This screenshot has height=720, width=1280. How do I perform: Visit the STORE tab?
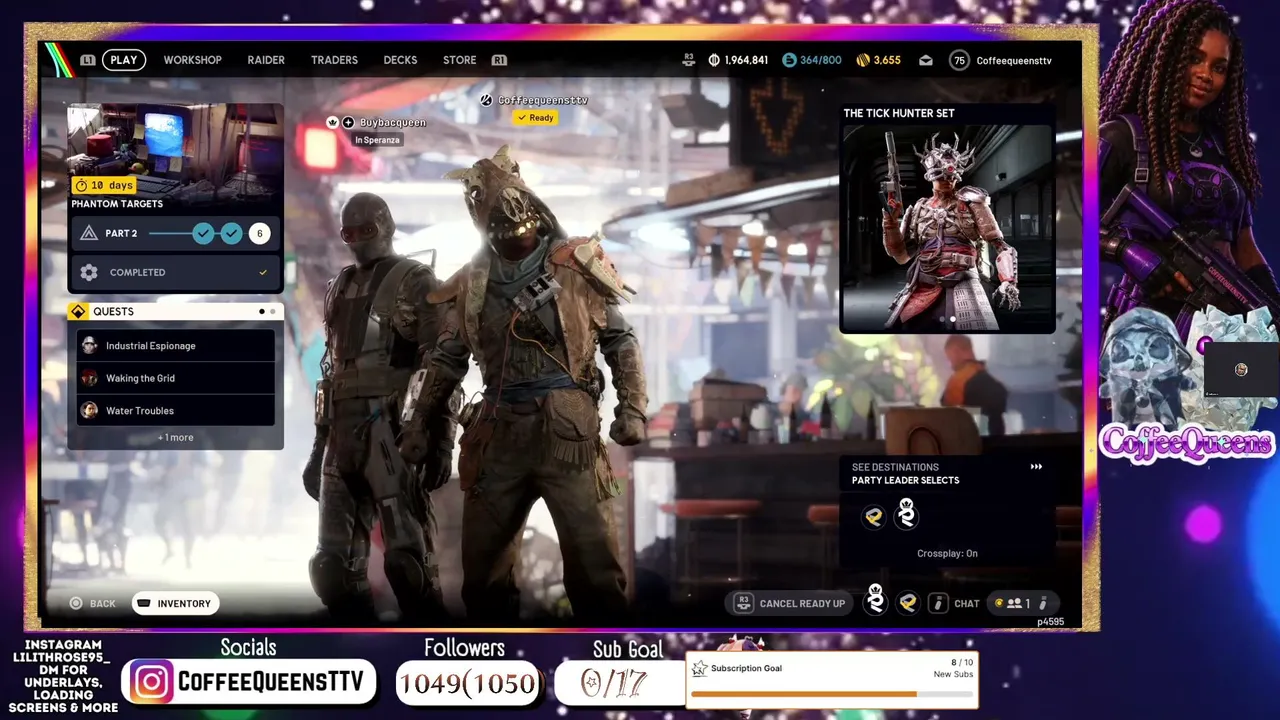(x=460, y=60)
